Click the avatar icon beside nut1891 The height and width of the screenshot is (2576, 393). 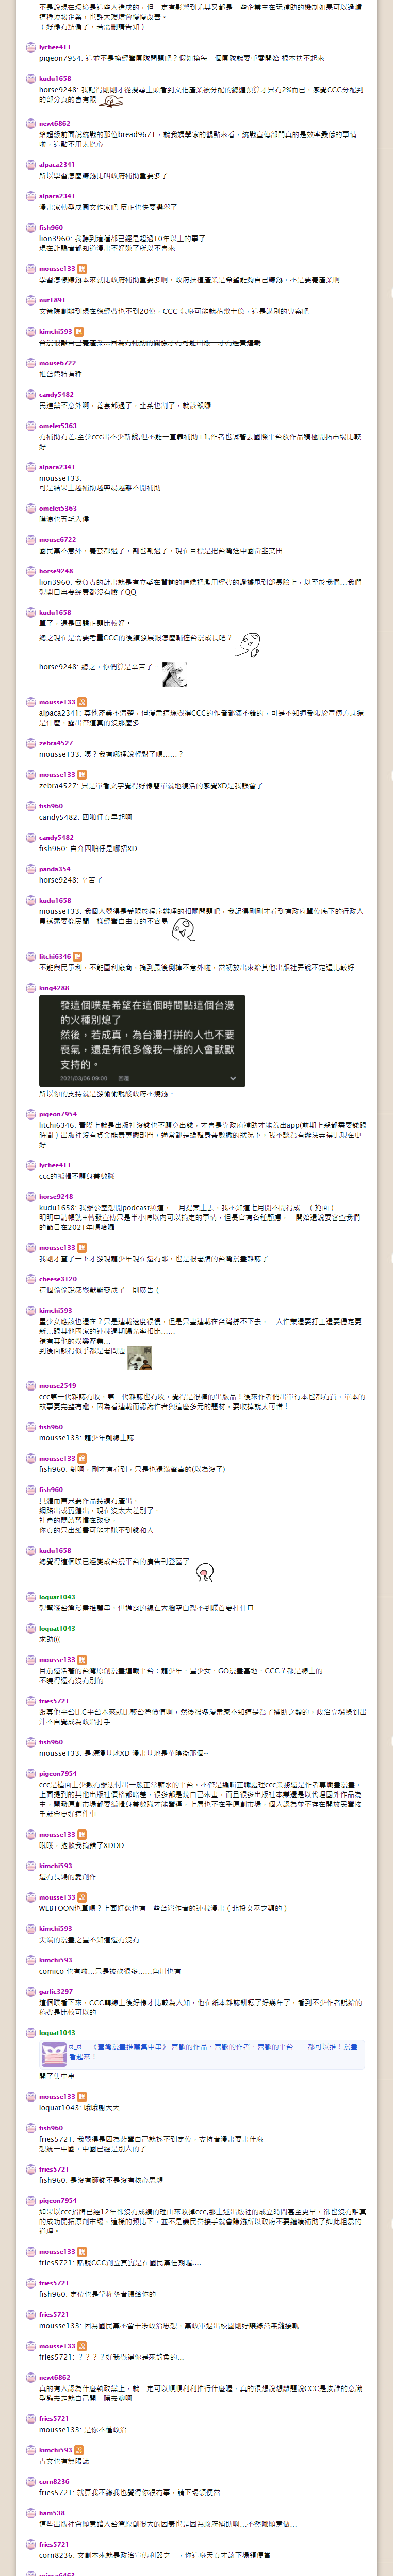coord(31,300)
